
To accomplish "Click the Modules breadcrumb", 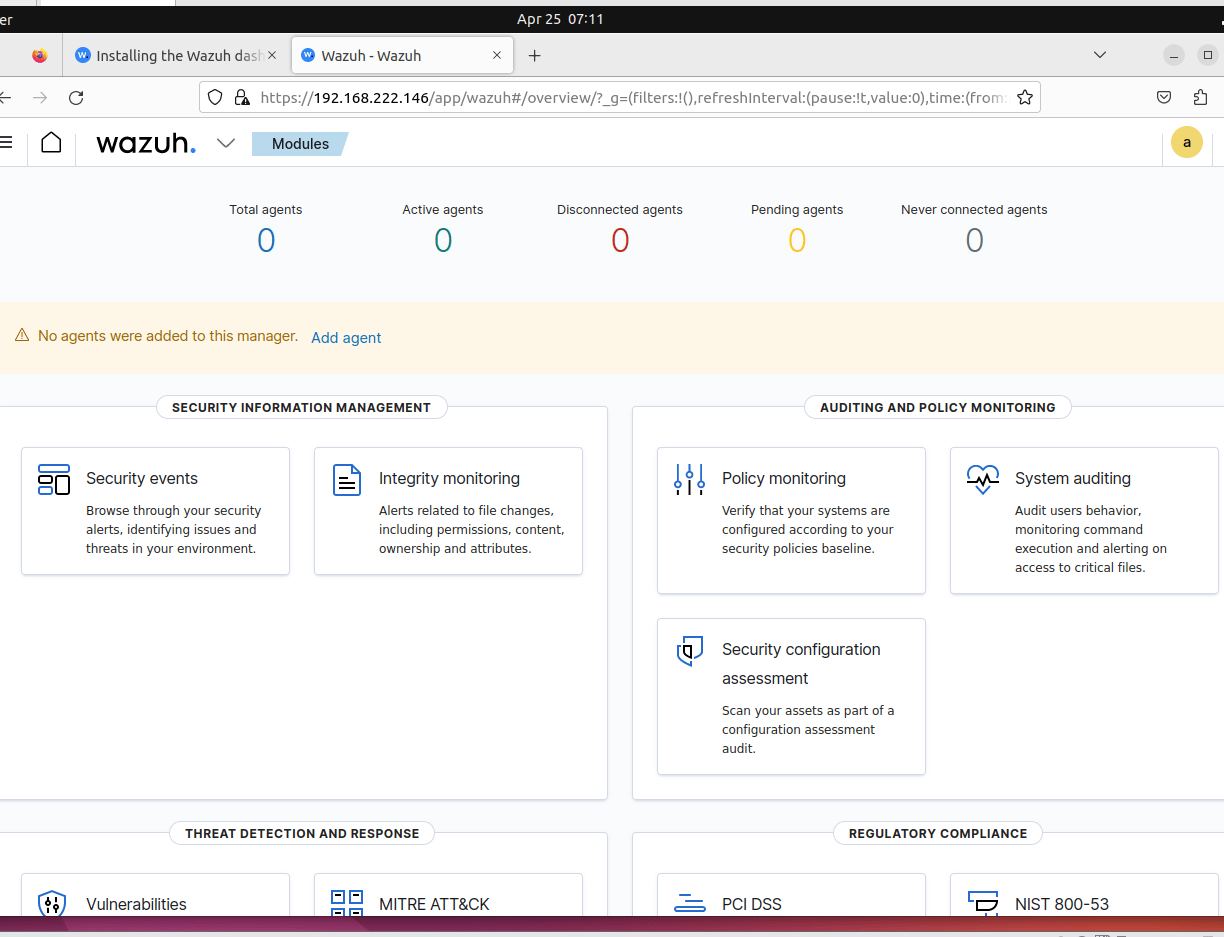I will pyautogui.click(x=300, y=144).
